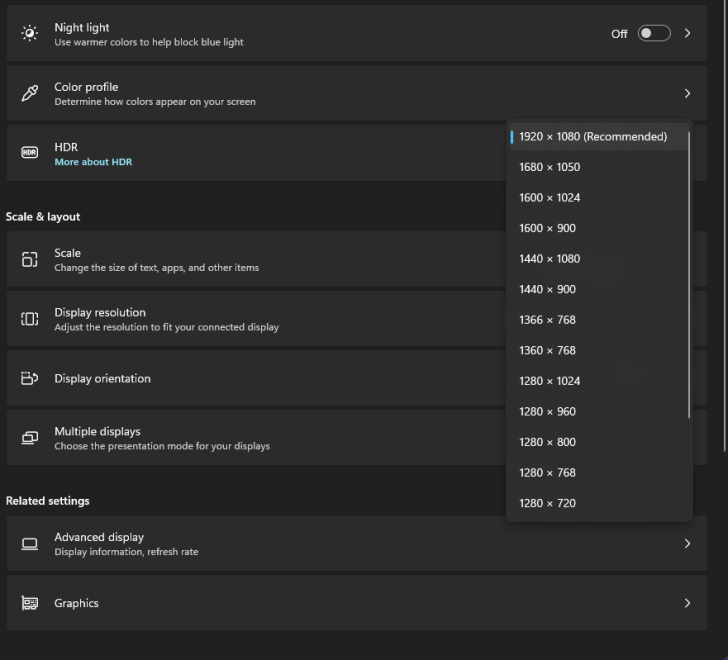Screen dimensions: 728x660
Task: Choose 1366 × 768 resolution
Action: tap(599, 320)
